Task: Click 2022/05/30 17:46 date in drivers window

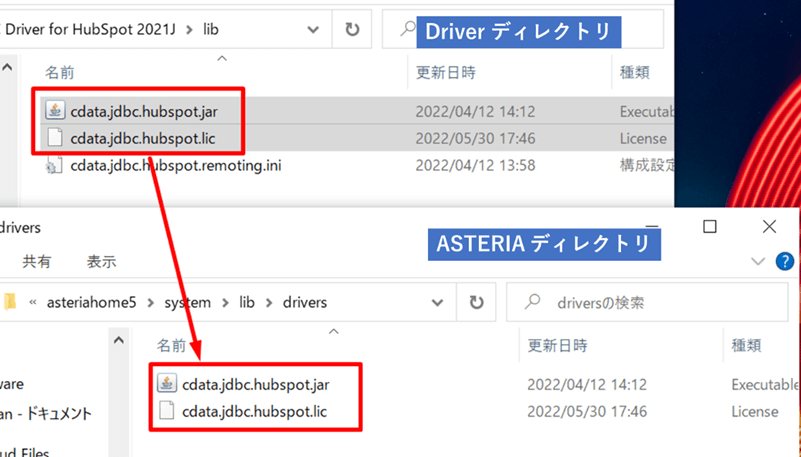Action: [587, 412]
